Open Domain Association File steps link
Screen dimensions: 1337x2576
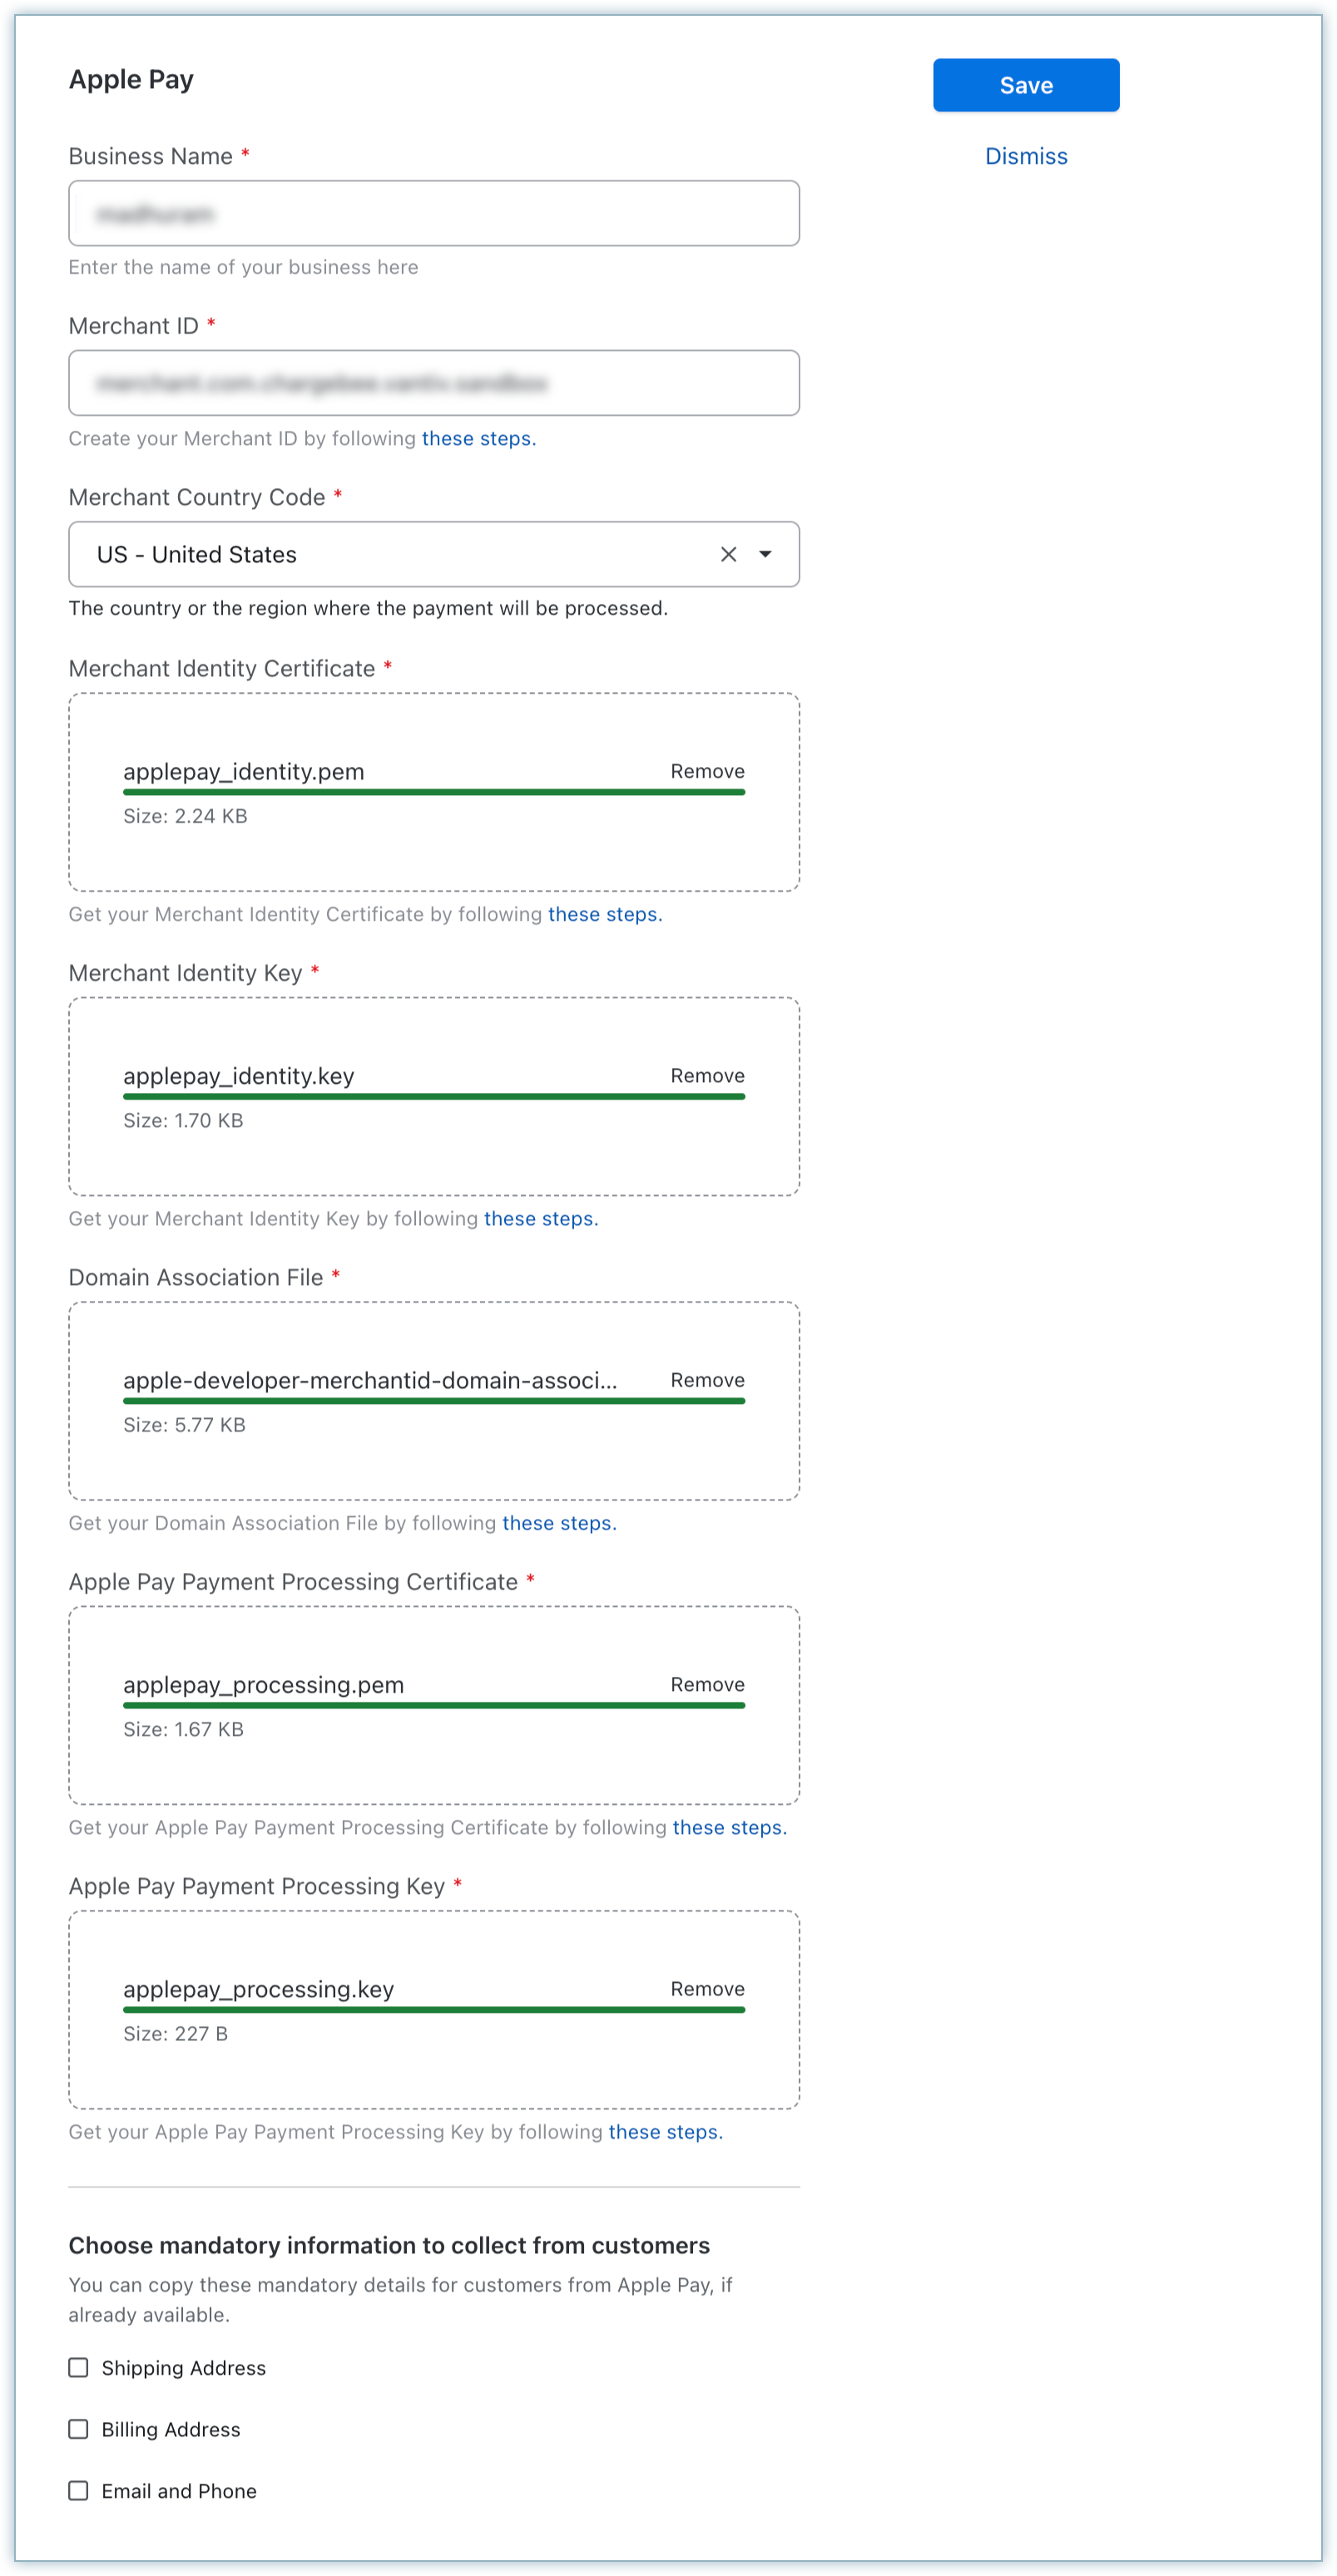pyautogui.click(x=559, y=1523)
